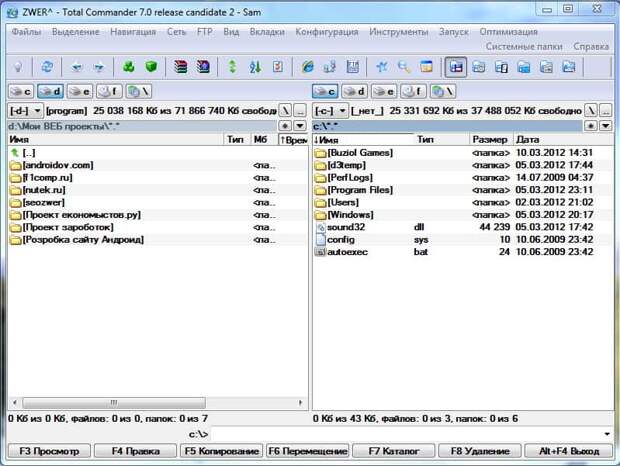Image resolution: width=620 pixels, height=466 pixels.
Task: Click the Internet Explorer globe icon
Action: pyautogui.click(x=307, y=67)
